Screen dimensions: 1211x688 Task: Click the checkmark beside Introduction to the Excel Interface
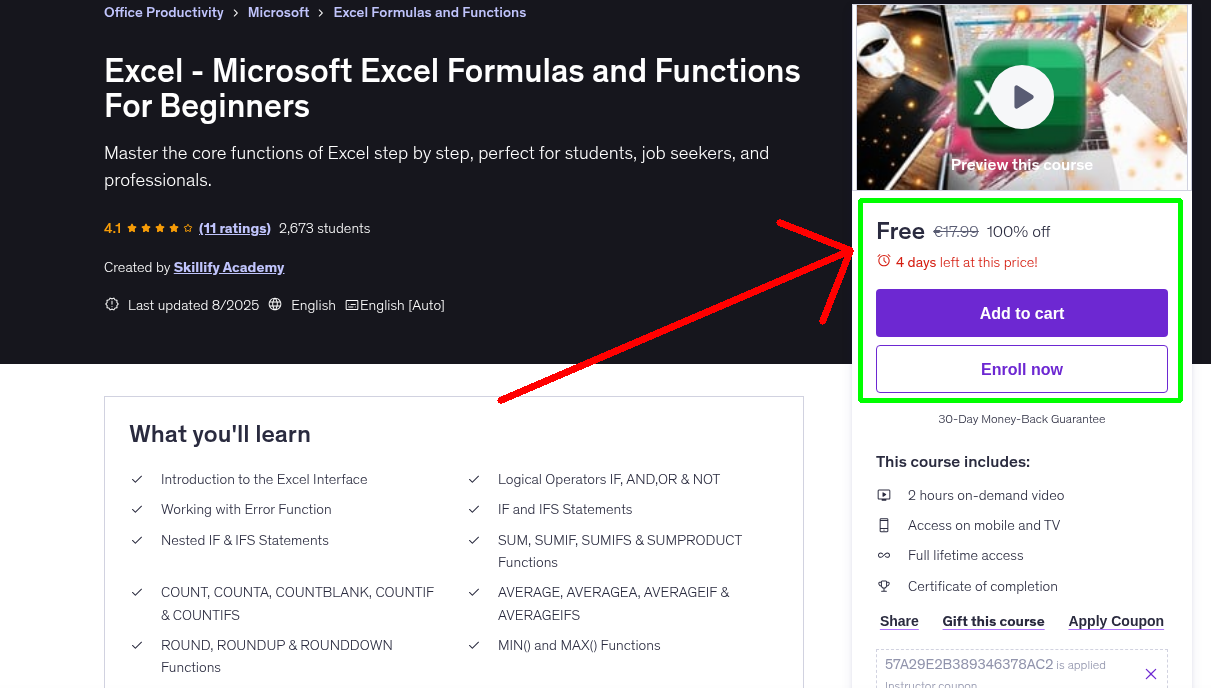click(x=137, y=479)
